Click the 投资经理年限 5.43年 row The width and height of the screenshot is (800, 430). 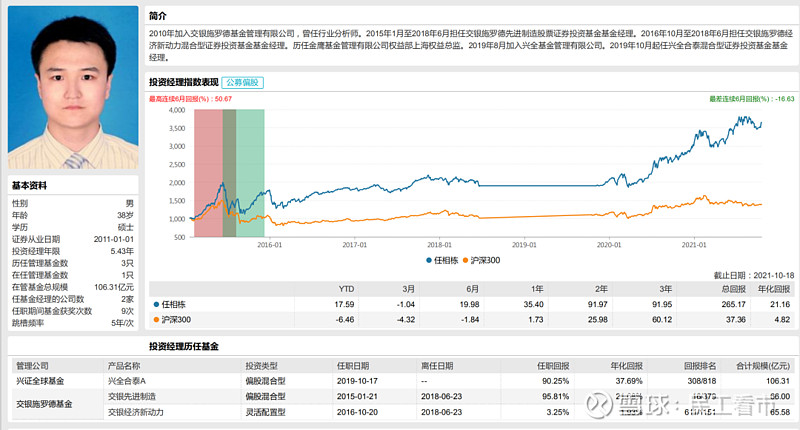click(73, 251)
